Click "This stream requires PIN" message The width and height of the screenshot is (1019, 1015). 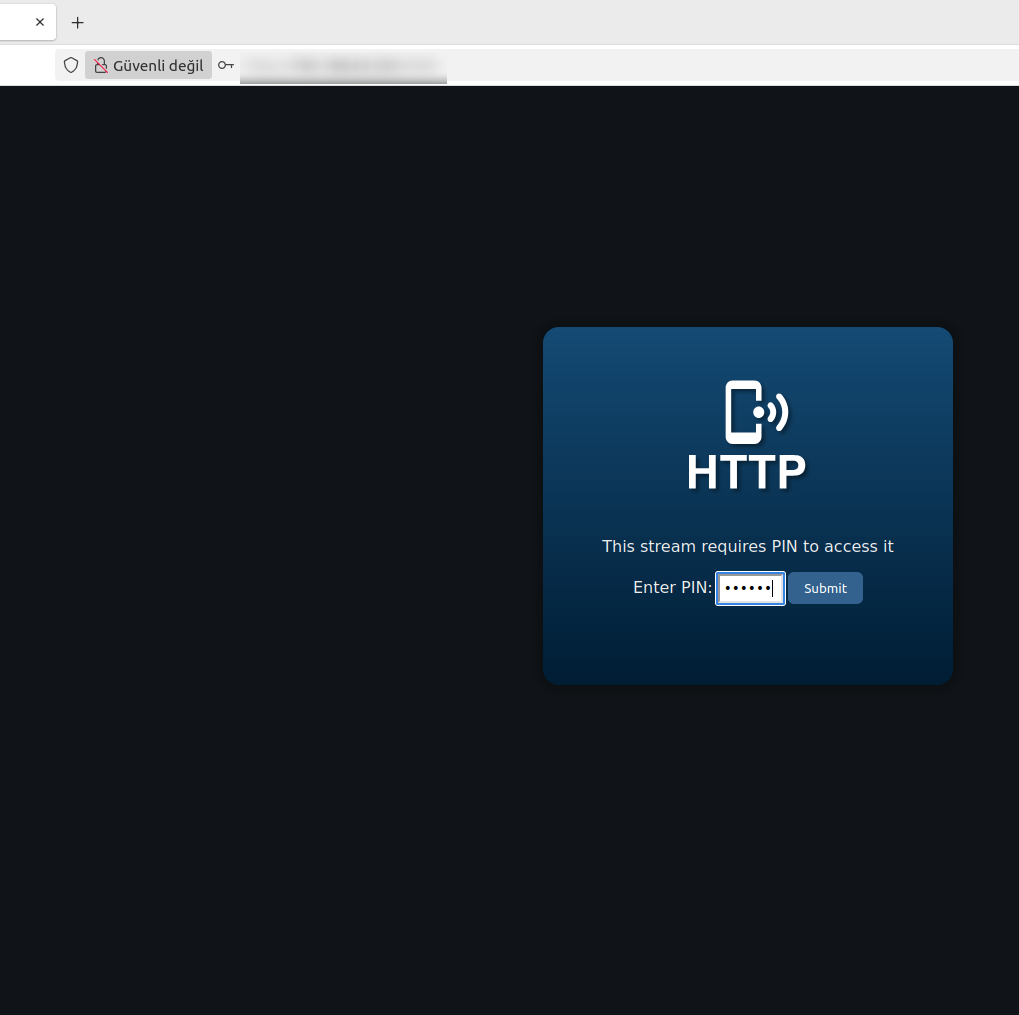tap(747, 546)
